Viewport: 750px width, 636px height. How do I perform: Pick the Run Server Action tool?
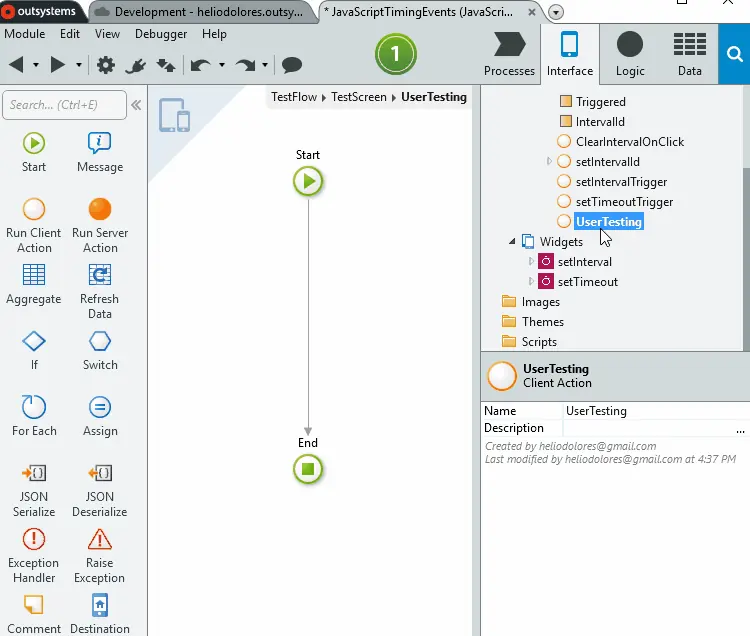[100, 226]
